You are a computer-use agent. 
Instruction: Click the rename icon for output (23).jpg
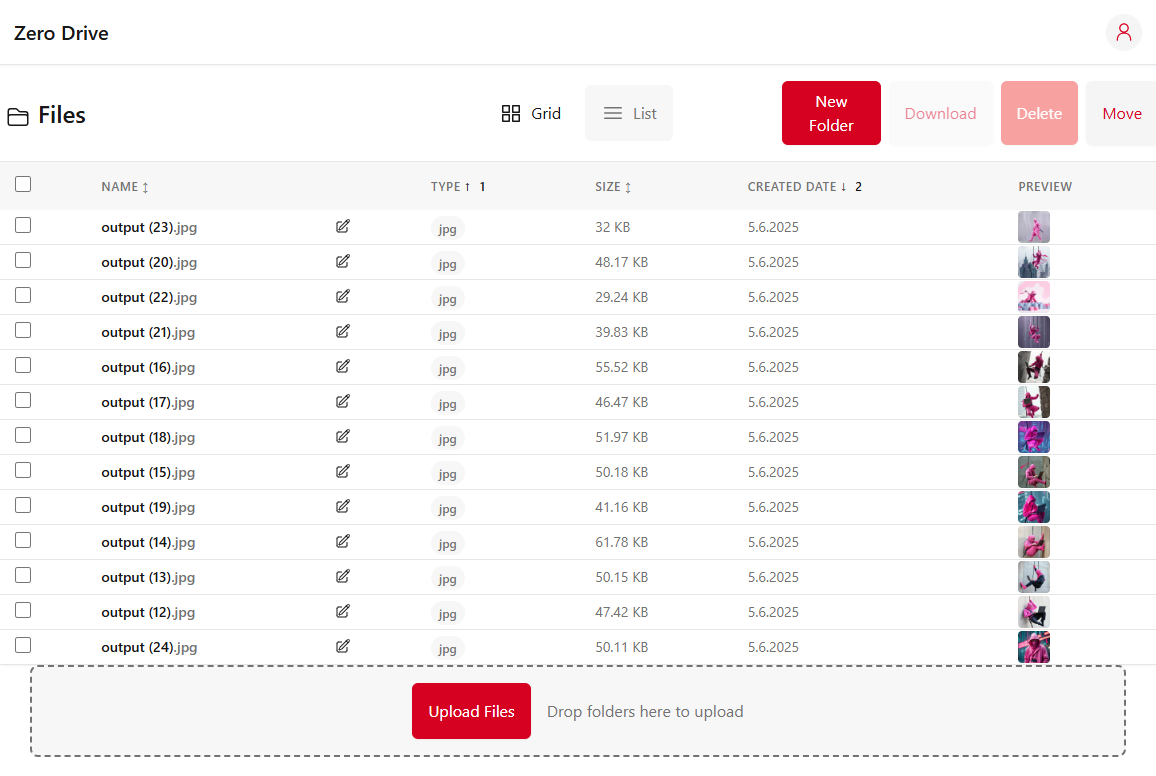[x=343, y=226]
